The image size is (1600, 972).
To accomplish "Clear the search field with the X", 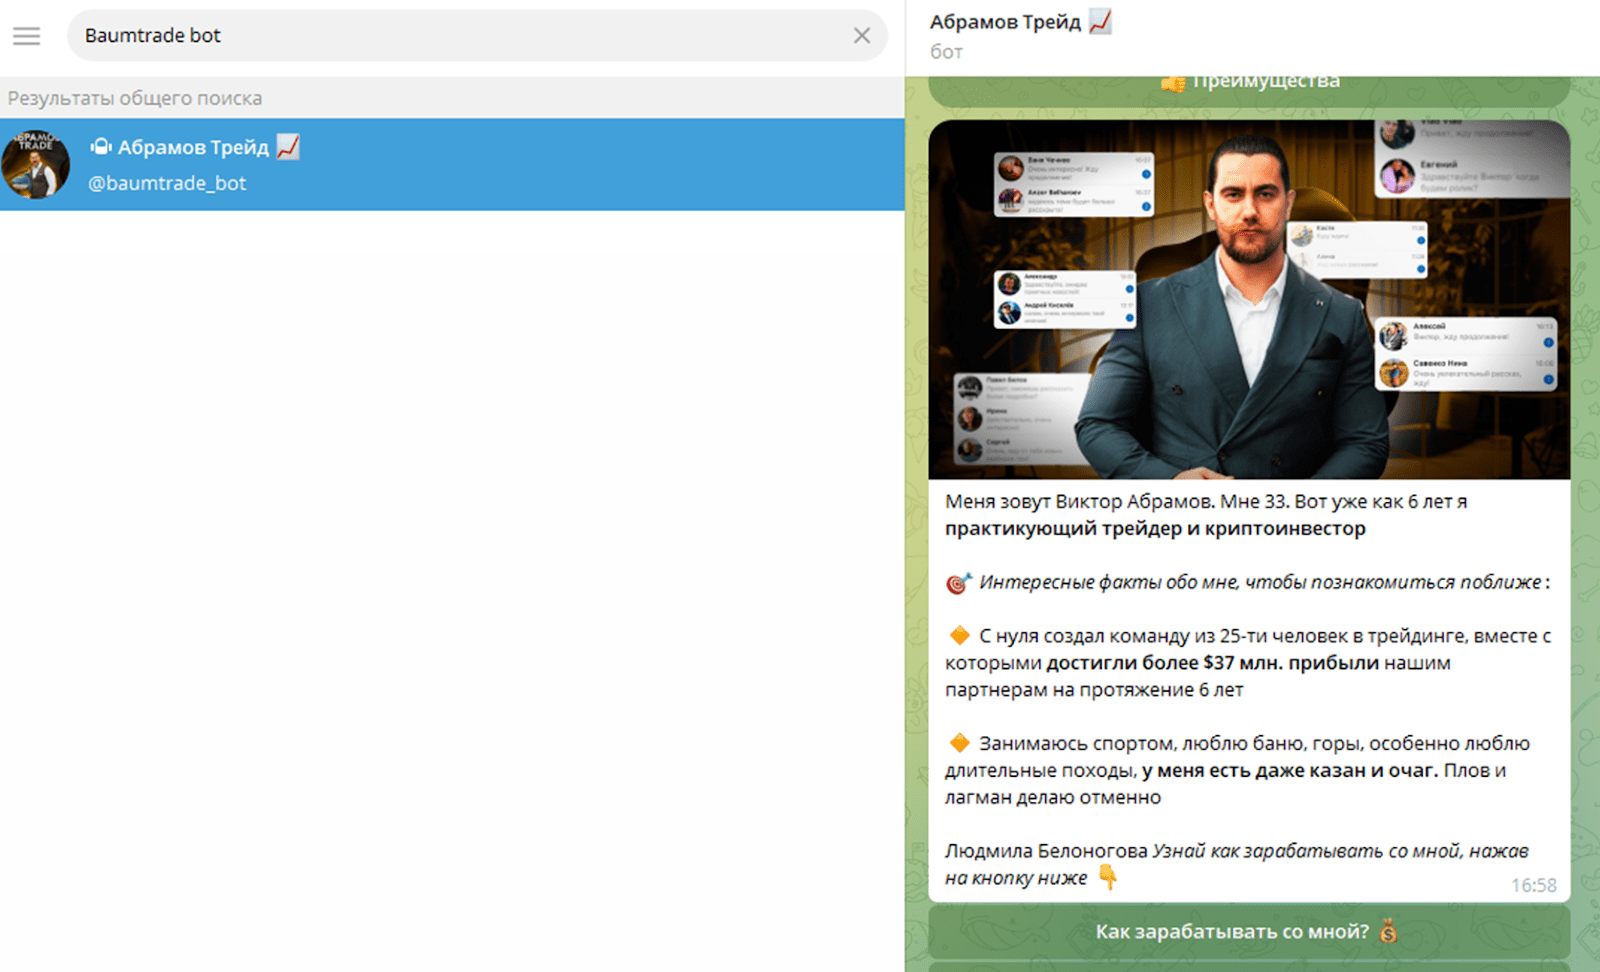I will coord(862,36).
